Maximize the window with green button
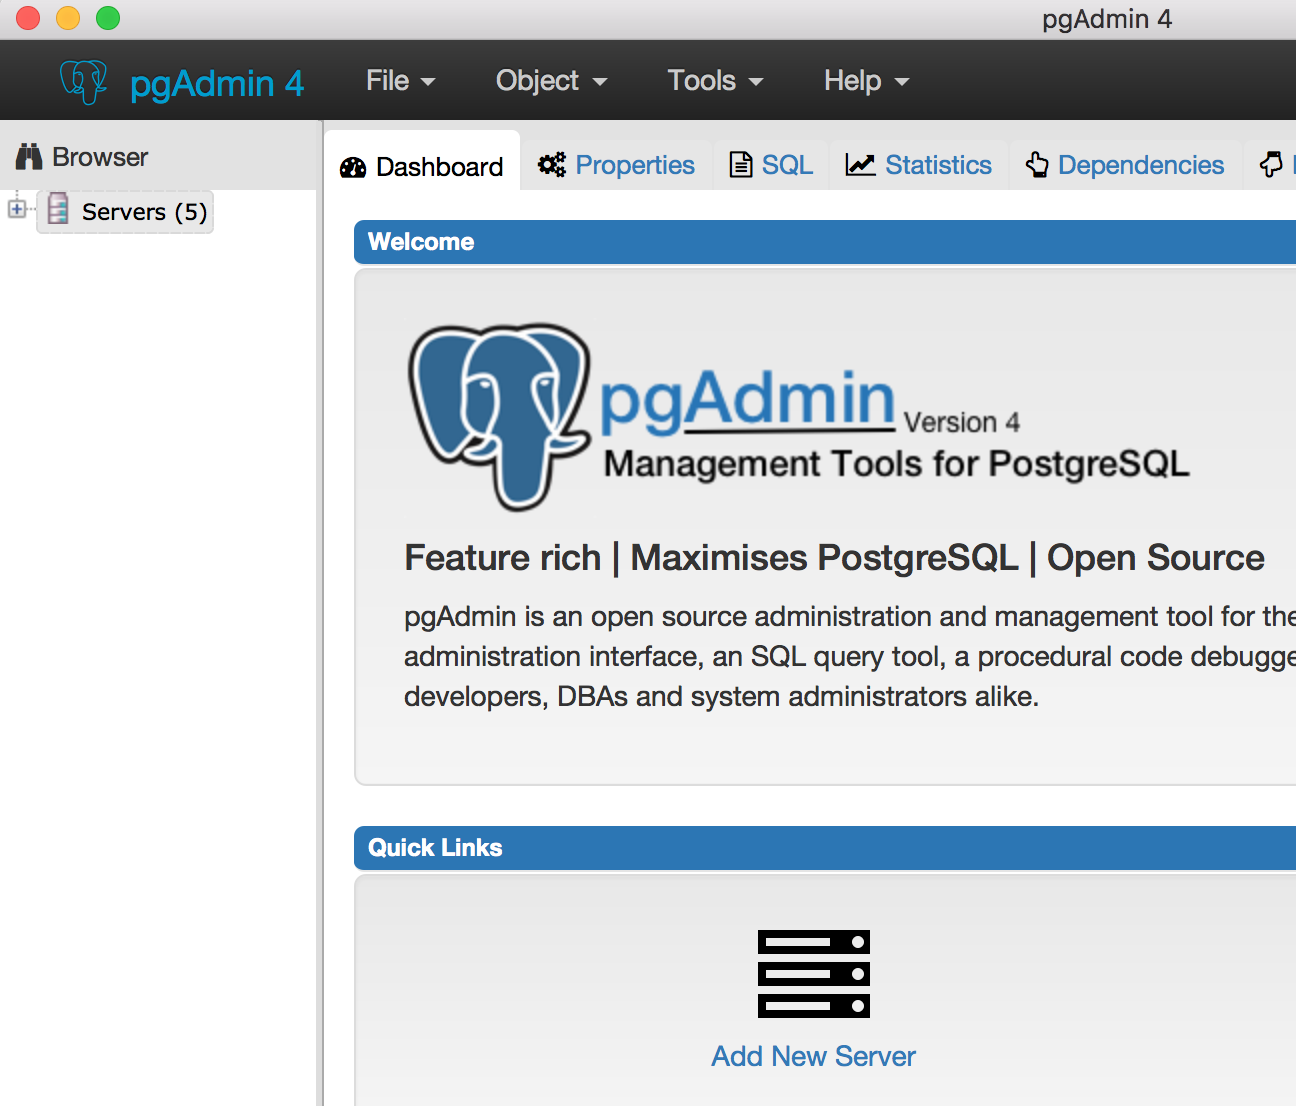This screenshot has height=1106, width=1296. [108, 18]
